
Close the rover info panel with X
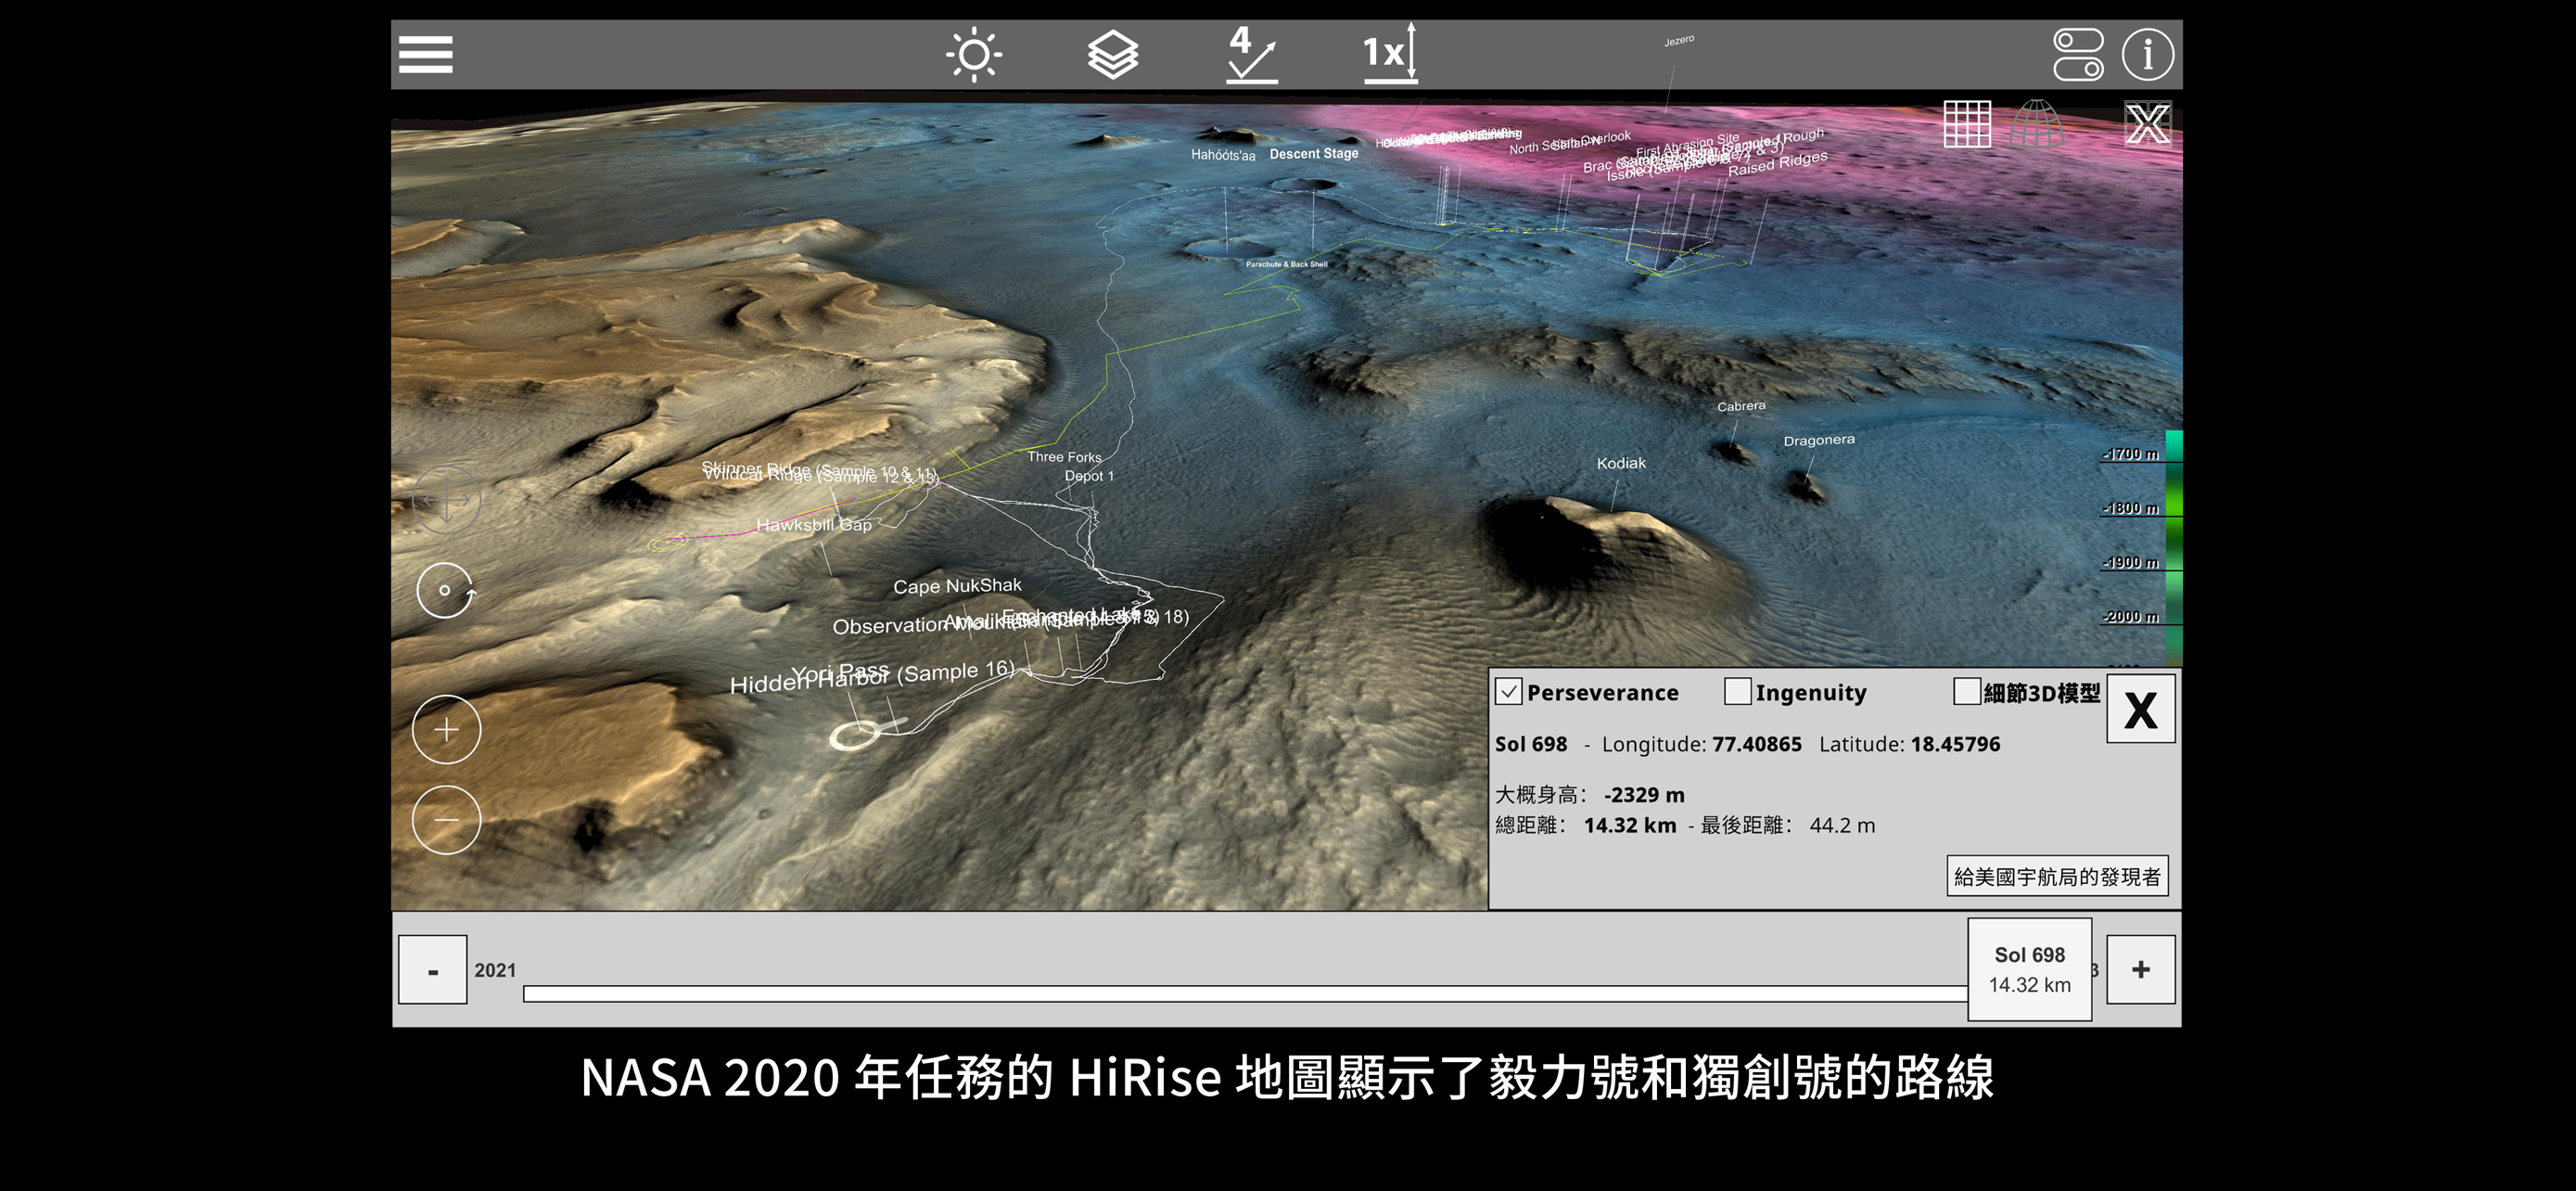tap(2140, 710)
